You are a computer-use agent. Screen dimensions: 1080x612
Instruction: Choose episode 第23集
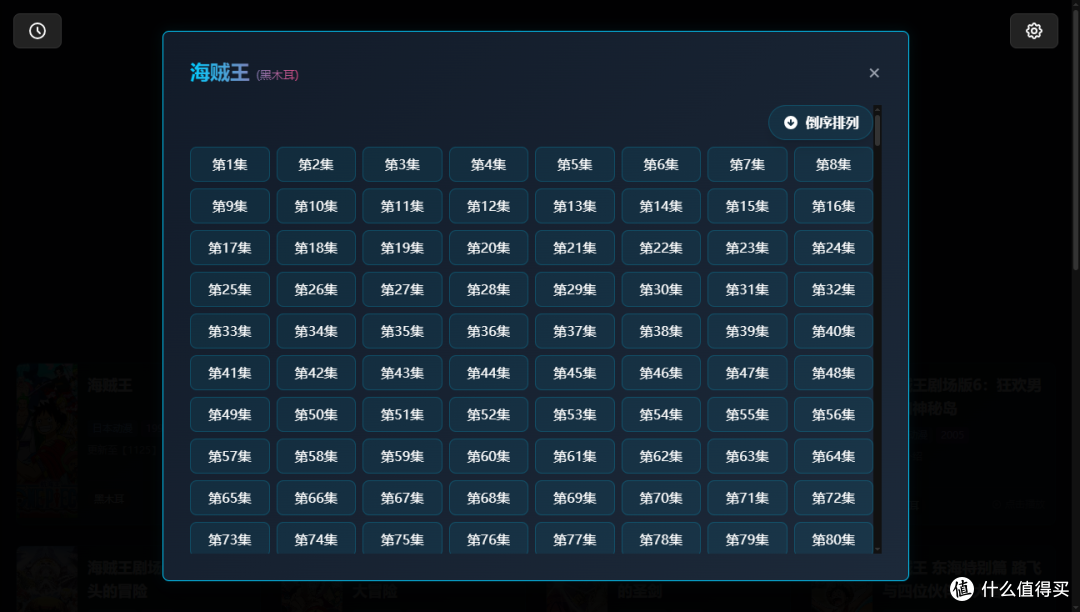(x=747, y=248)
